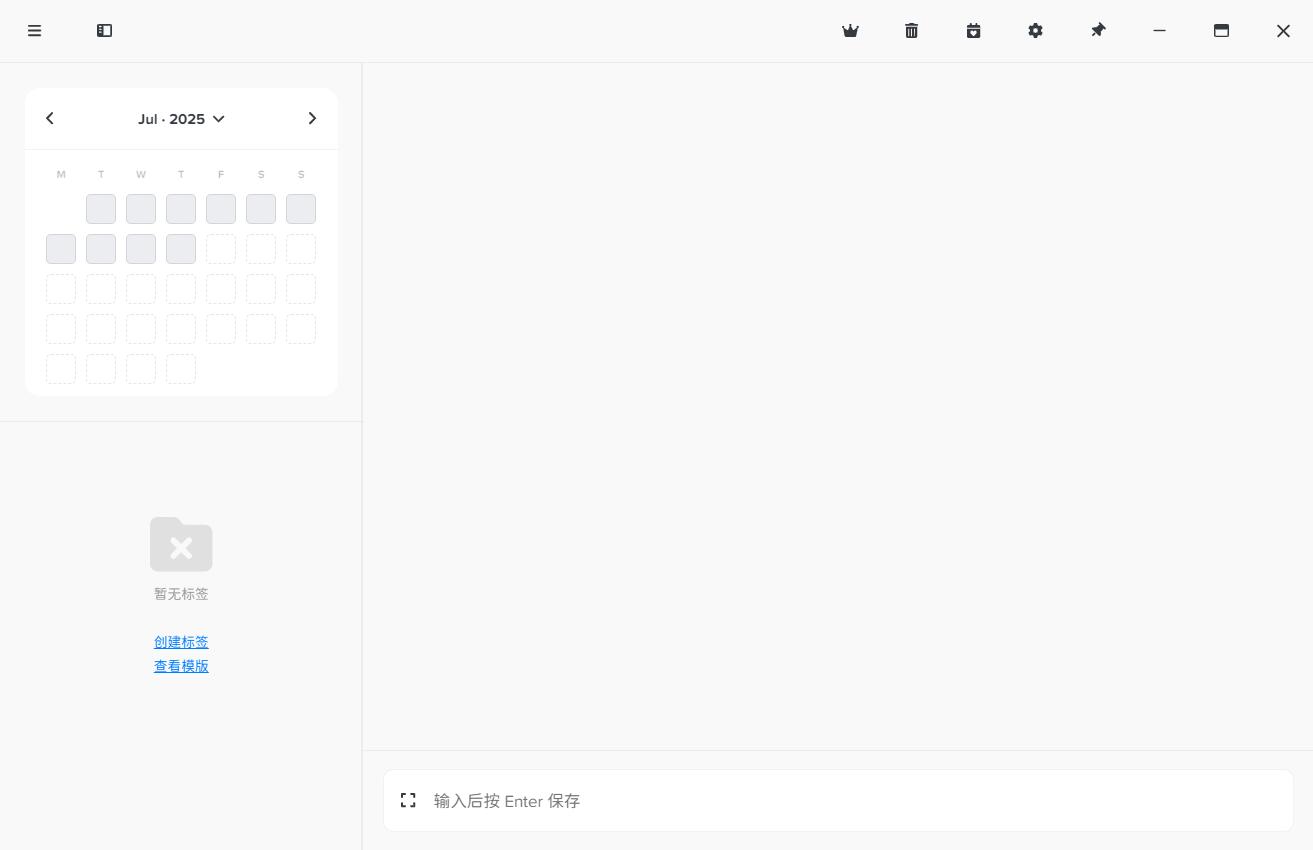This screenshot has width=1313, height=850.
Task: Open the trash bin
Action: [x=911, y=31]
